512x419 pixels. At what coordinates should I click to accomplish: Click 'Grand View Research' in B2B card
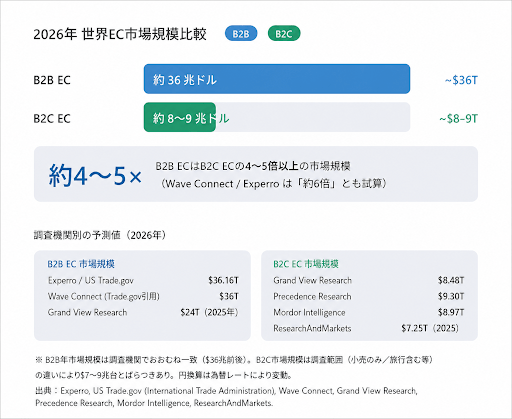coord(87,312)
